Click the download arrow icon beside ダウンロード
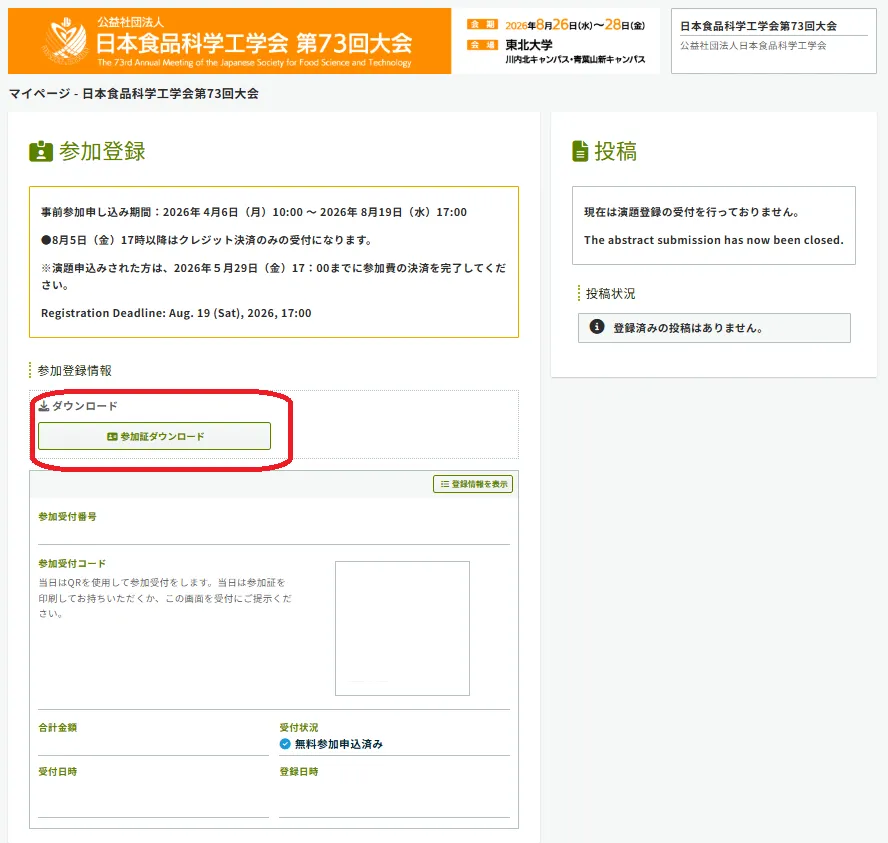The width and height of the screenshot is (888, 843). point(44,406)
